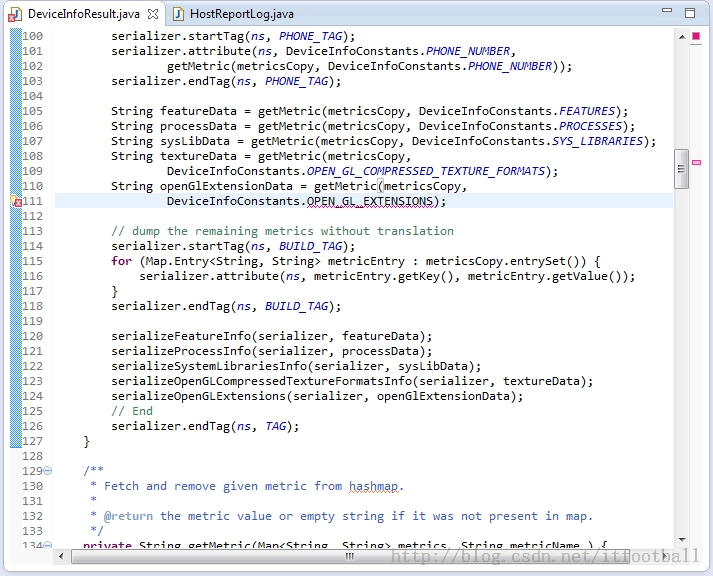Click the error marker on line 111

[16, 201]
